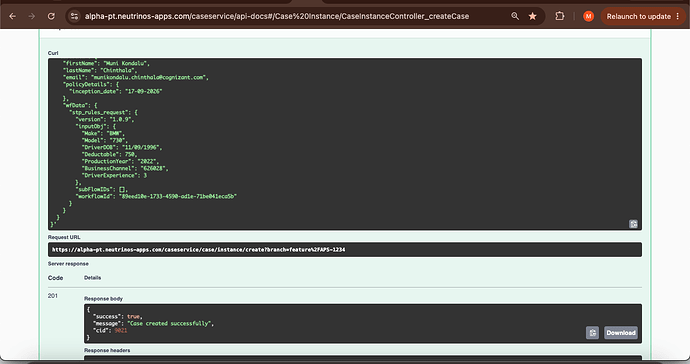The image size is (690, 364).
Task: Click the address bar URL
Action: pyautogui.click(x=277, y=16)
